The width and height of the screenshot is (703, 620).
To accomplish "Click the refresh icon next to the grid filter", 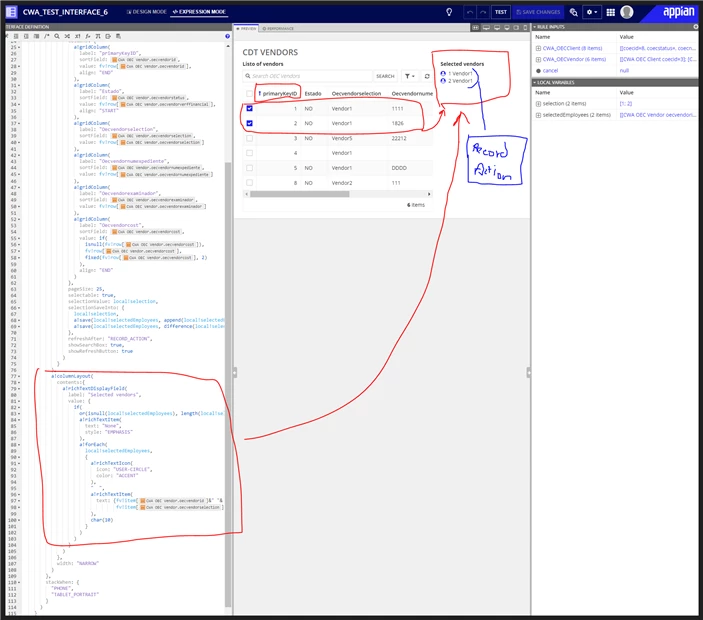I will point(427,76).
